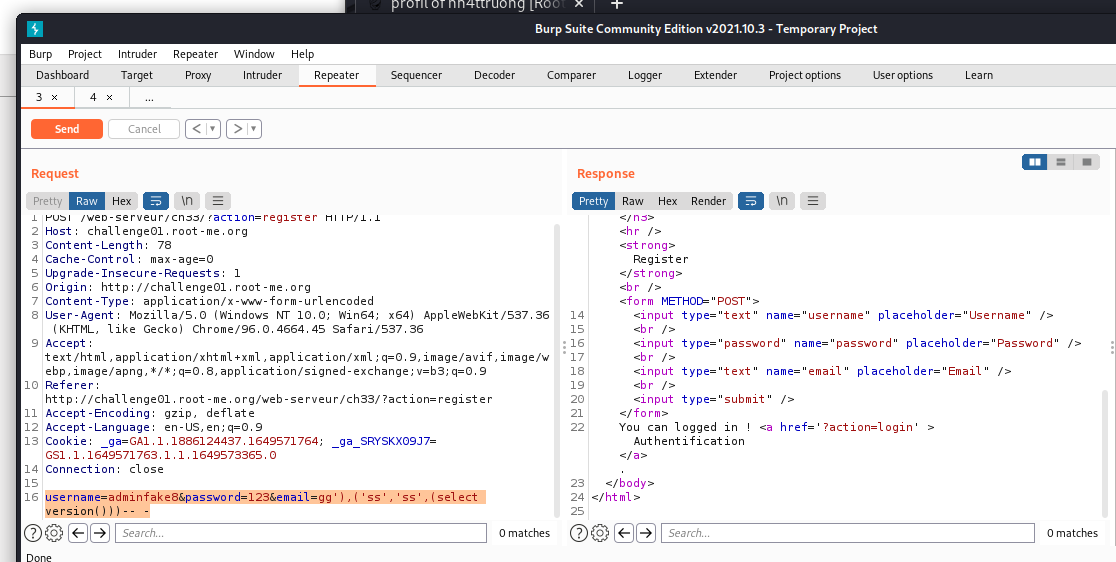Click the disabled Cancel button
The height and width of the screenshot is (562, 1116).
tap(144, 129)
